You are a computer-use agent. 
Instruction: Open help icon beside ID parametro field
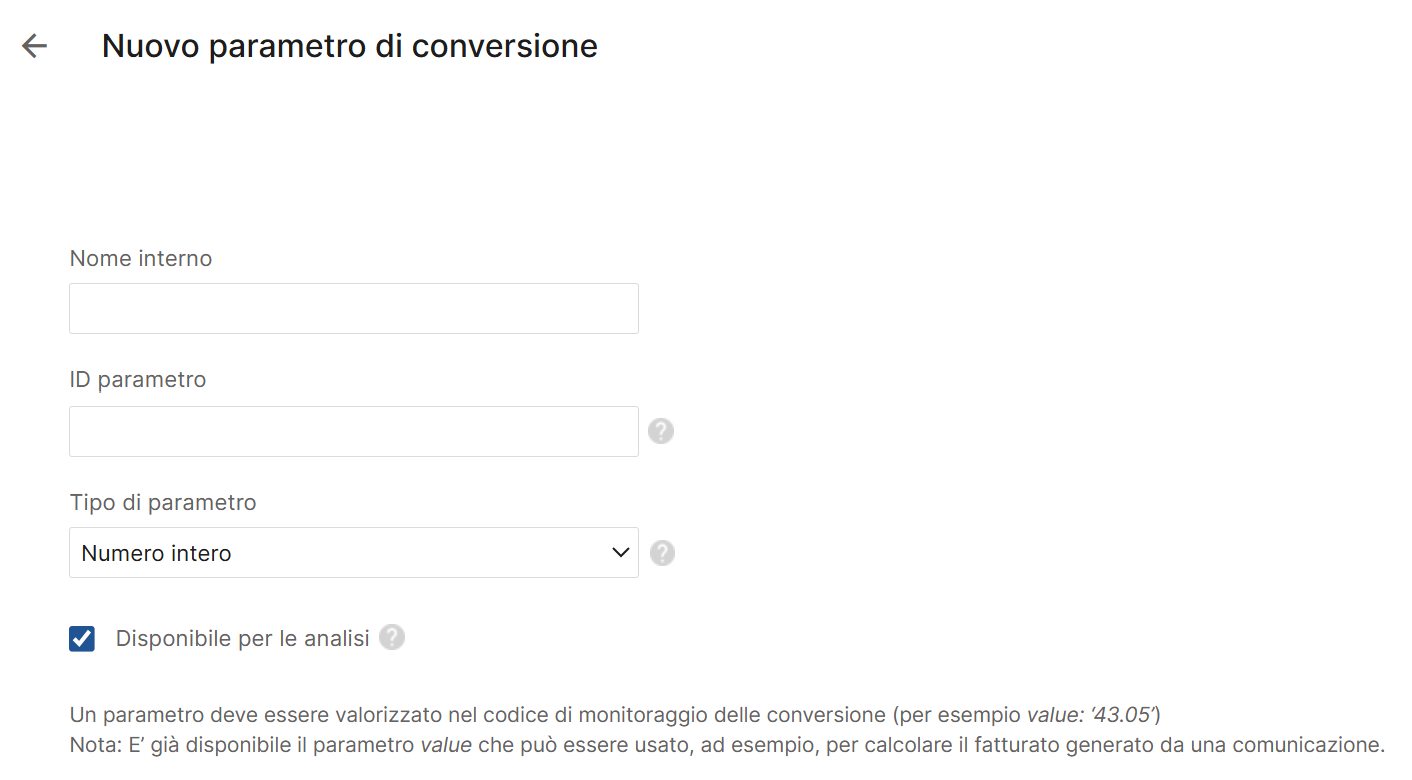click(x=661, y=431)
